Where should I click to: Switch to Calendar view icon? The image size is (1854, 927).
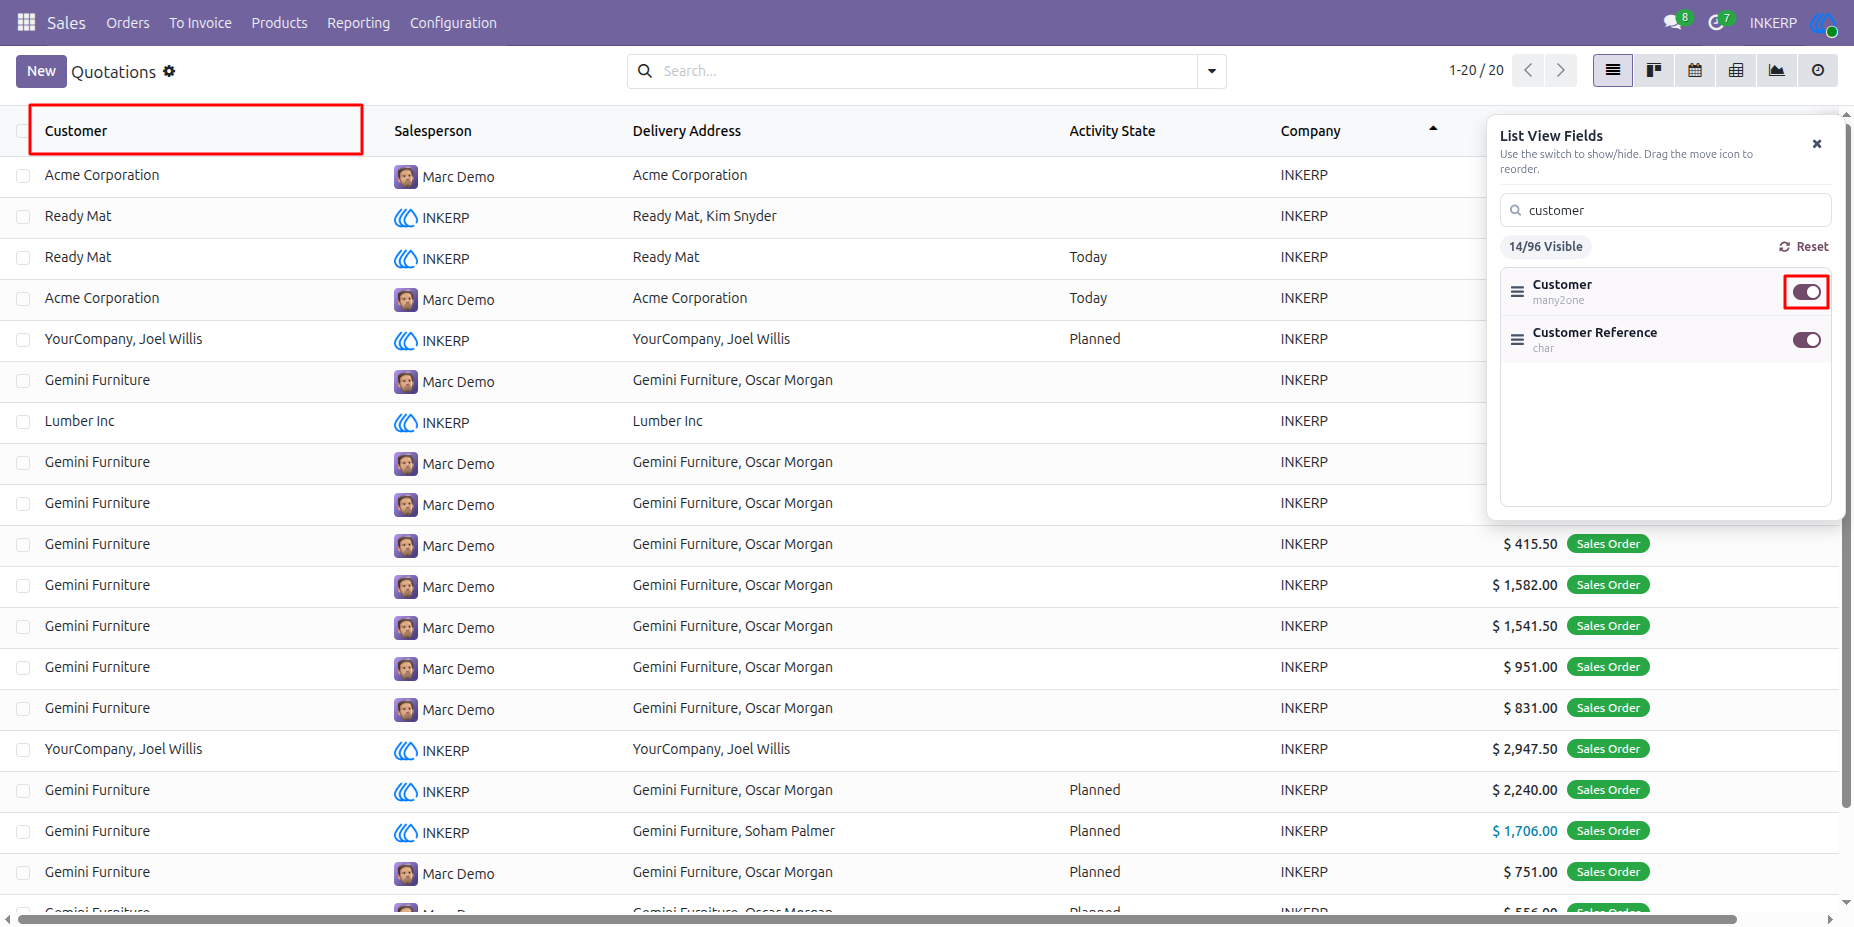(x=1695, y=71)
